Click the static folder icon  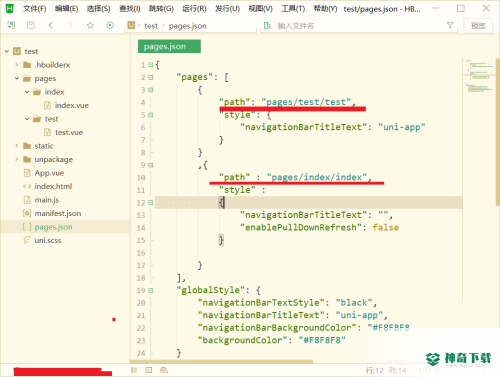point(27,146)
